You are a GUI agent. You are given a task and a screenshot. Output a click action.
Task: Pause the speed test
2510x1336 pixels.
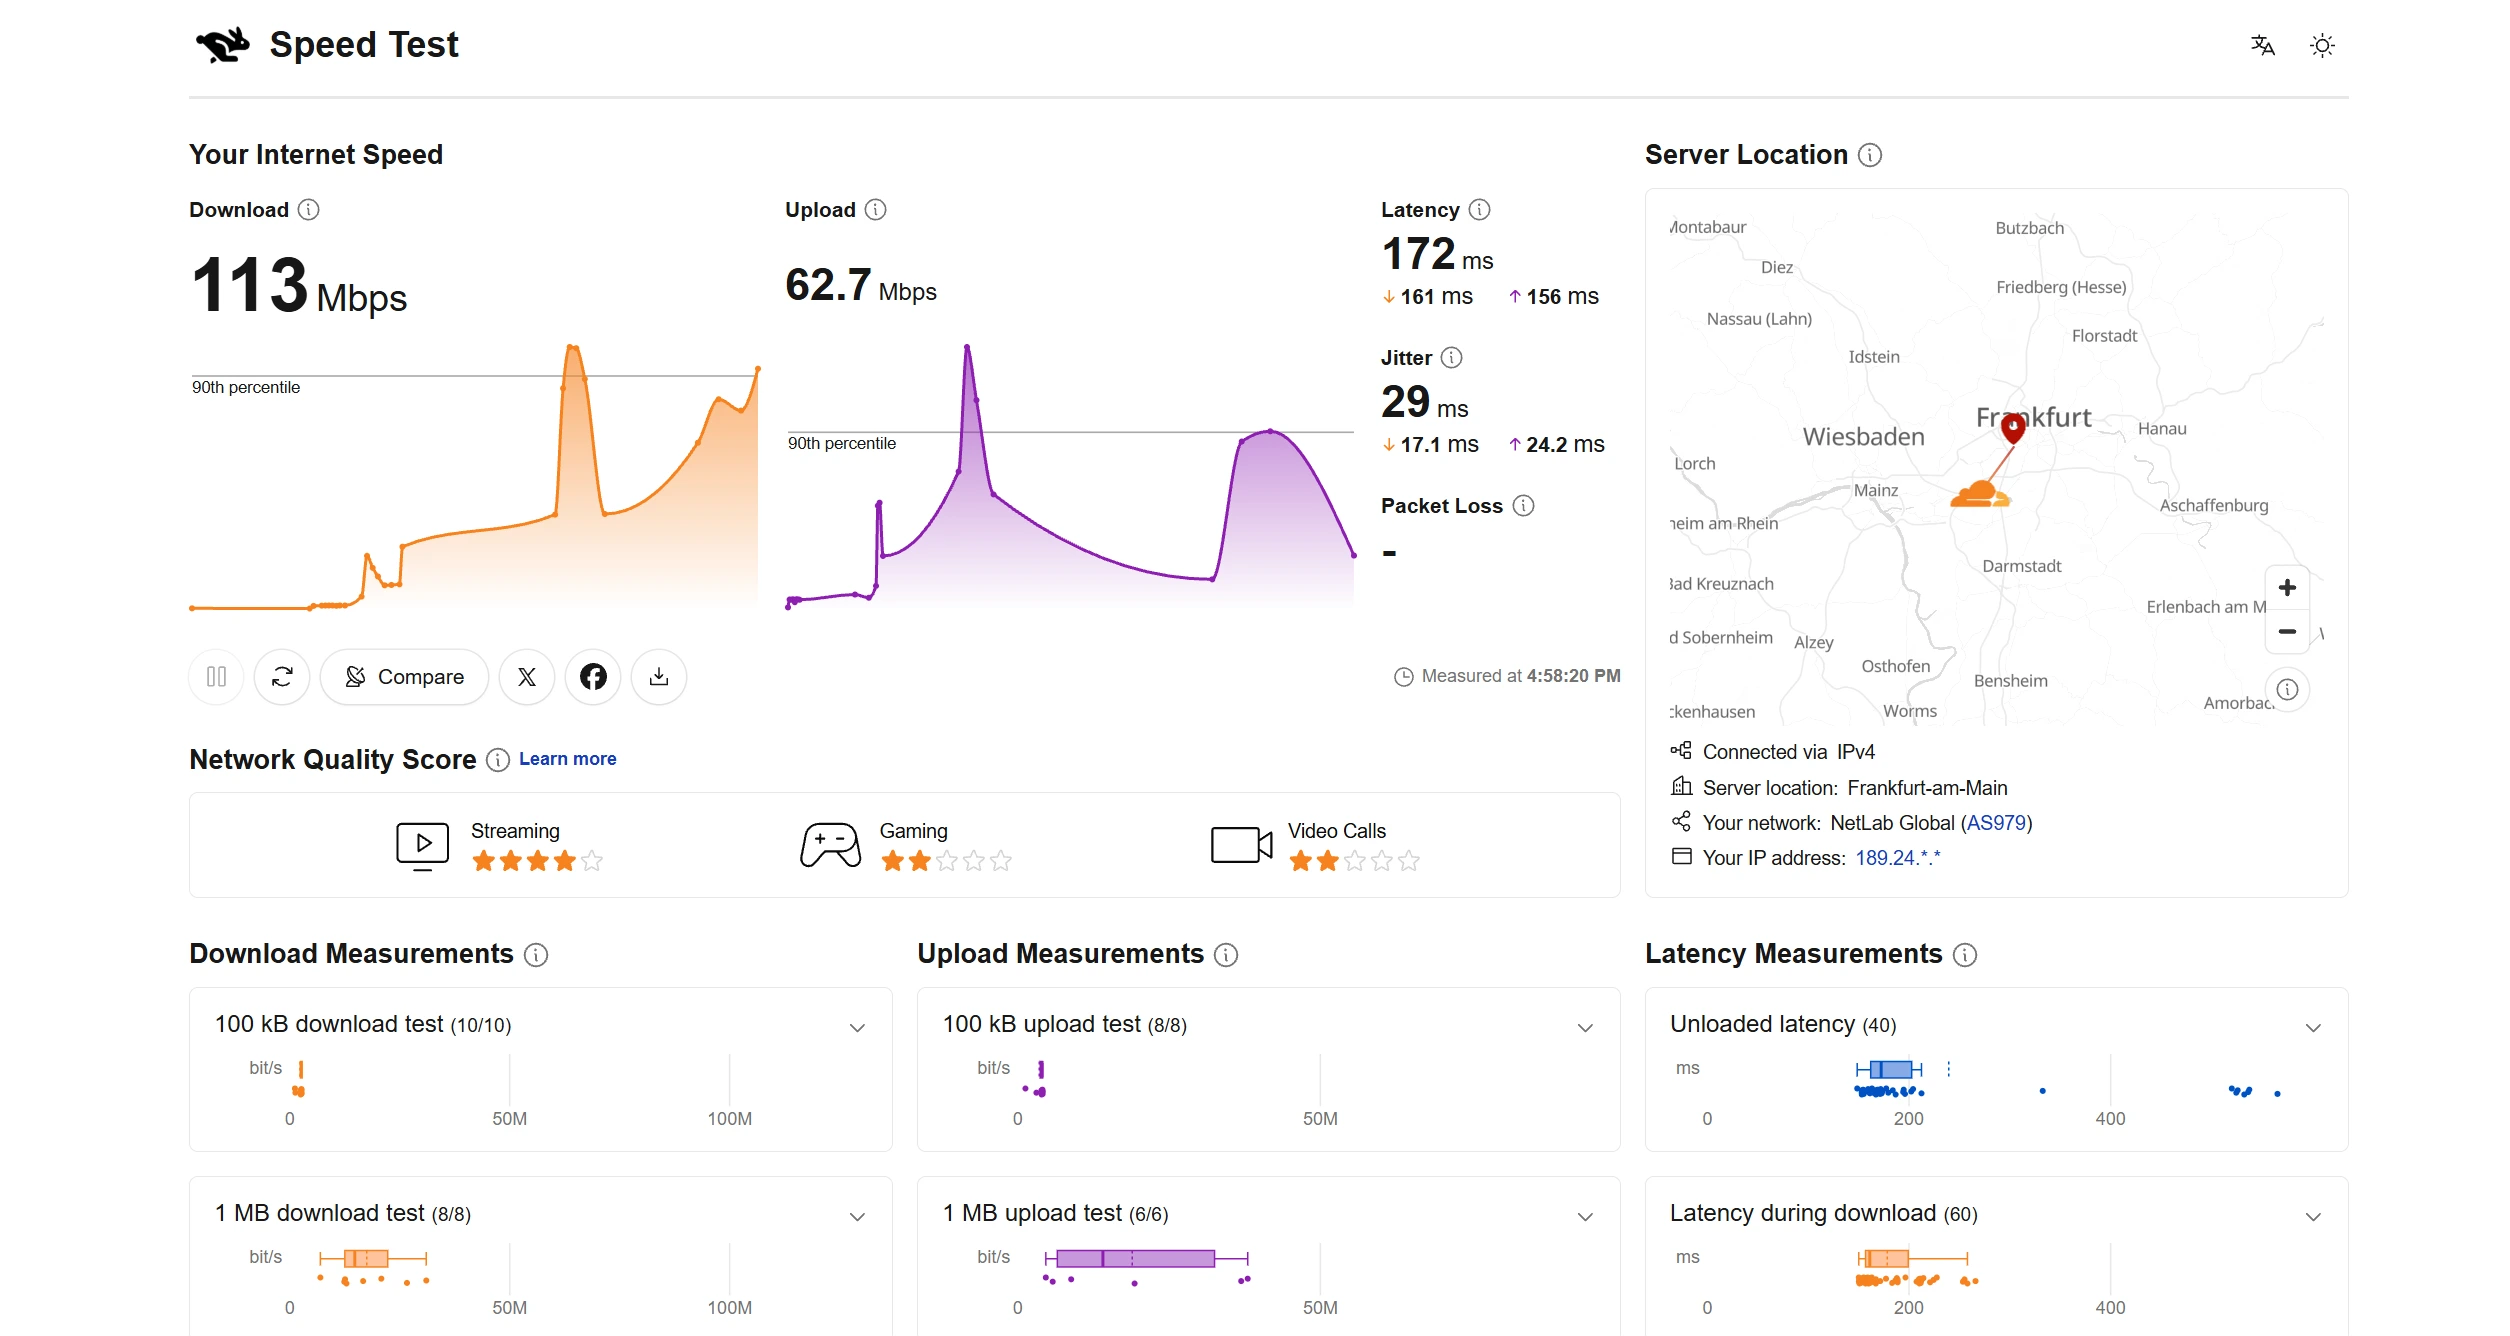(216, 677)
